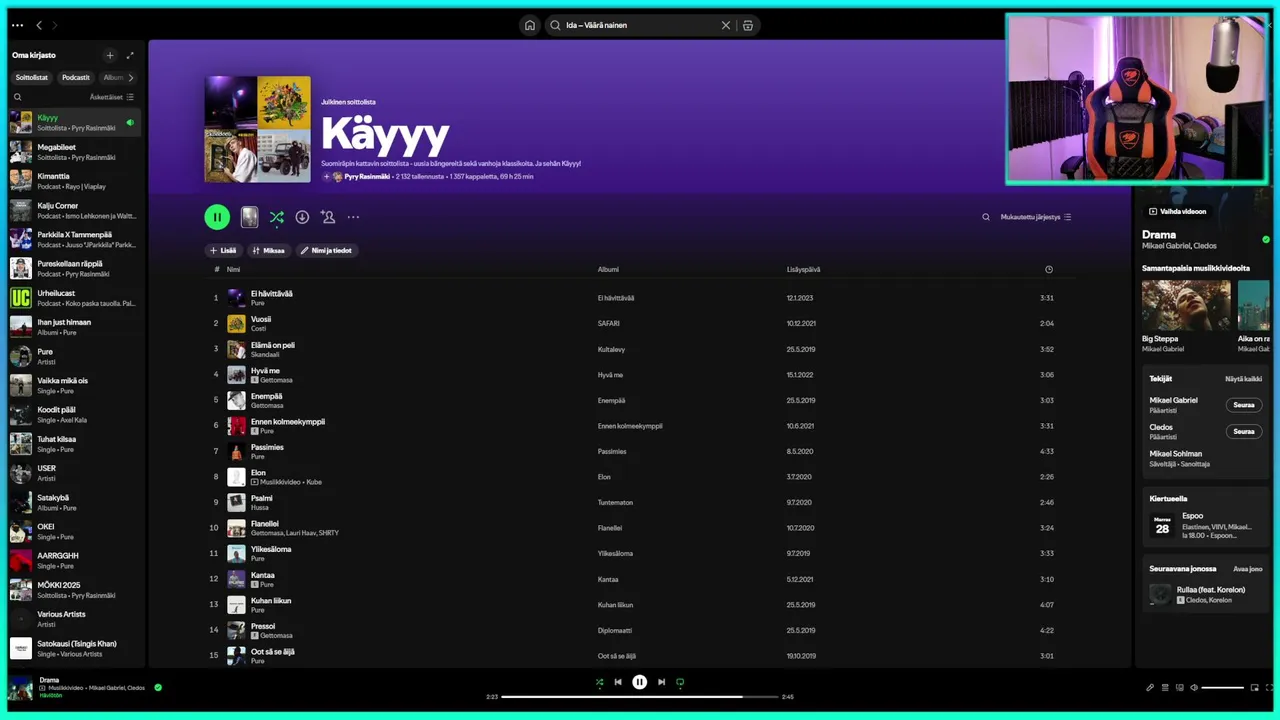Click Nimi ja tiedot edit button
This screenshot has height=720, width=1280.
[x=327, y=250]
